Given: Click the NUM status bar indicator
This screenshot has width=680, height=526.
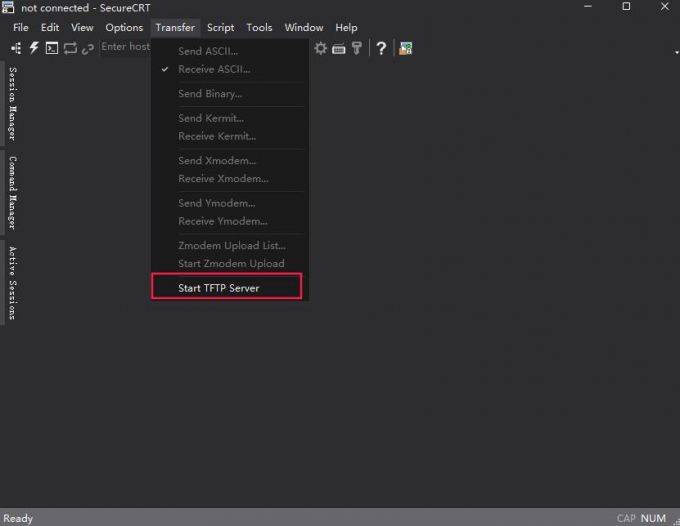Looking at the screenshot, I should [x=653, y=518].
